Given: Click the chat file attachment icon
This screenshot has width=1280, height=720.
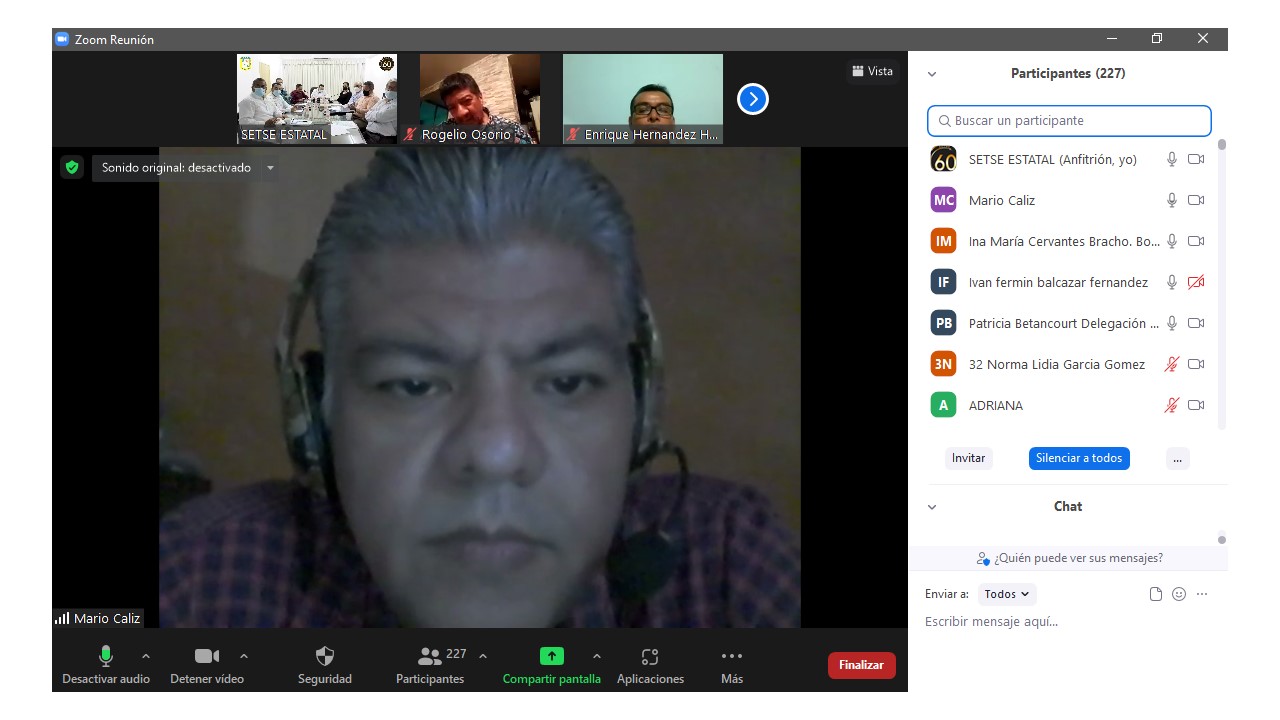Looking at the screenshot, I should click(x=1156, y=594).
